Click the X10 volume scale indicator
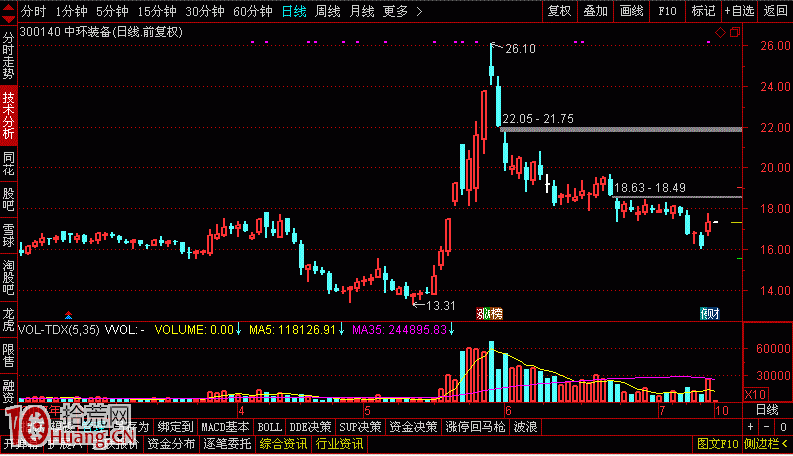The width and height of the screenshot is (793, 456). (x=755, y=394)
